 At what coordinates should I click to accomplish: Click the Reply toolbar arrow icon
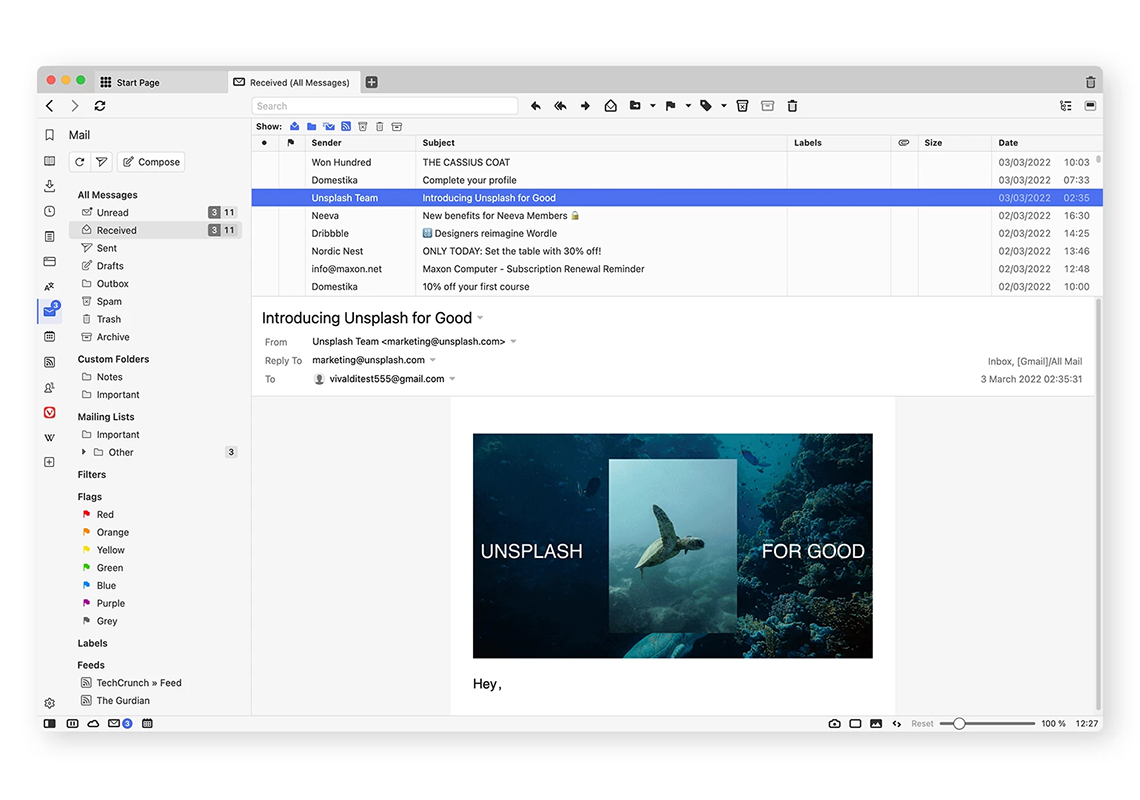[x=536, y=105]
